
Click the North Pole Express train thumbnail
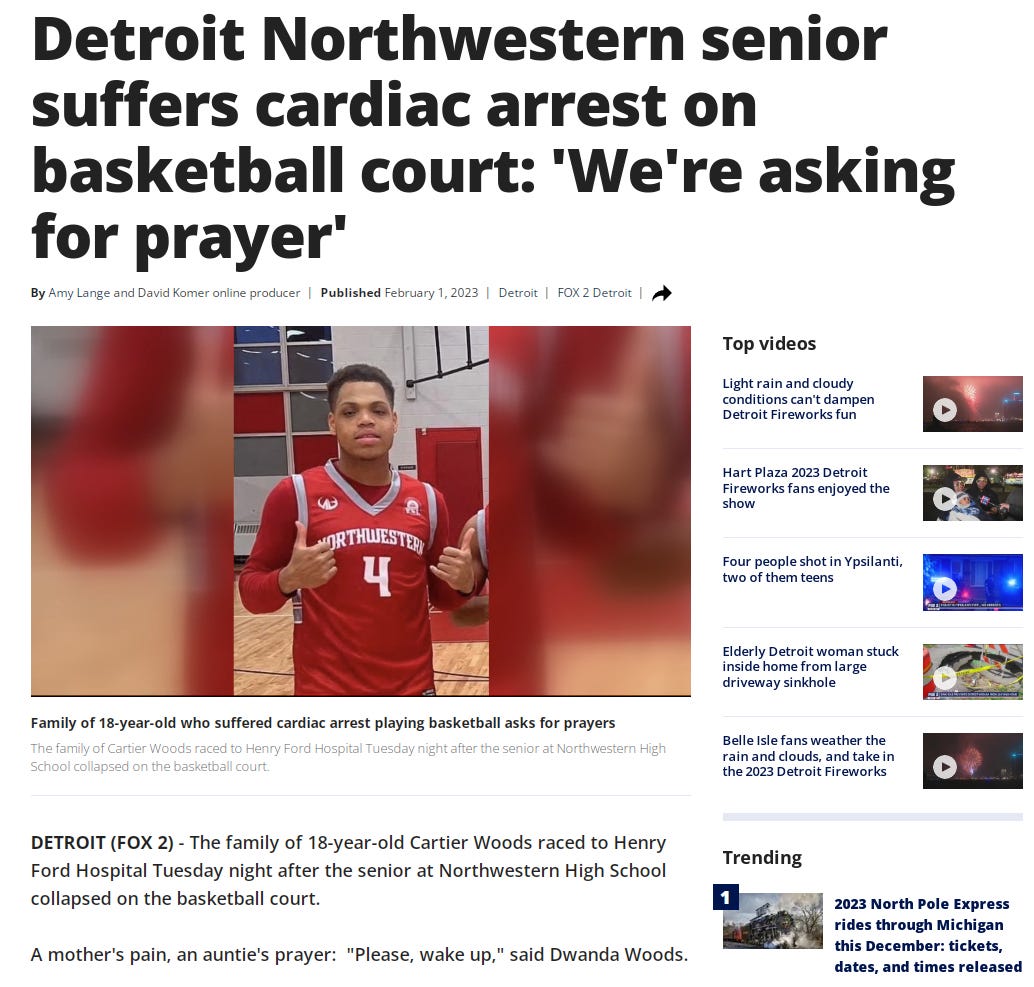pos(773,921)
